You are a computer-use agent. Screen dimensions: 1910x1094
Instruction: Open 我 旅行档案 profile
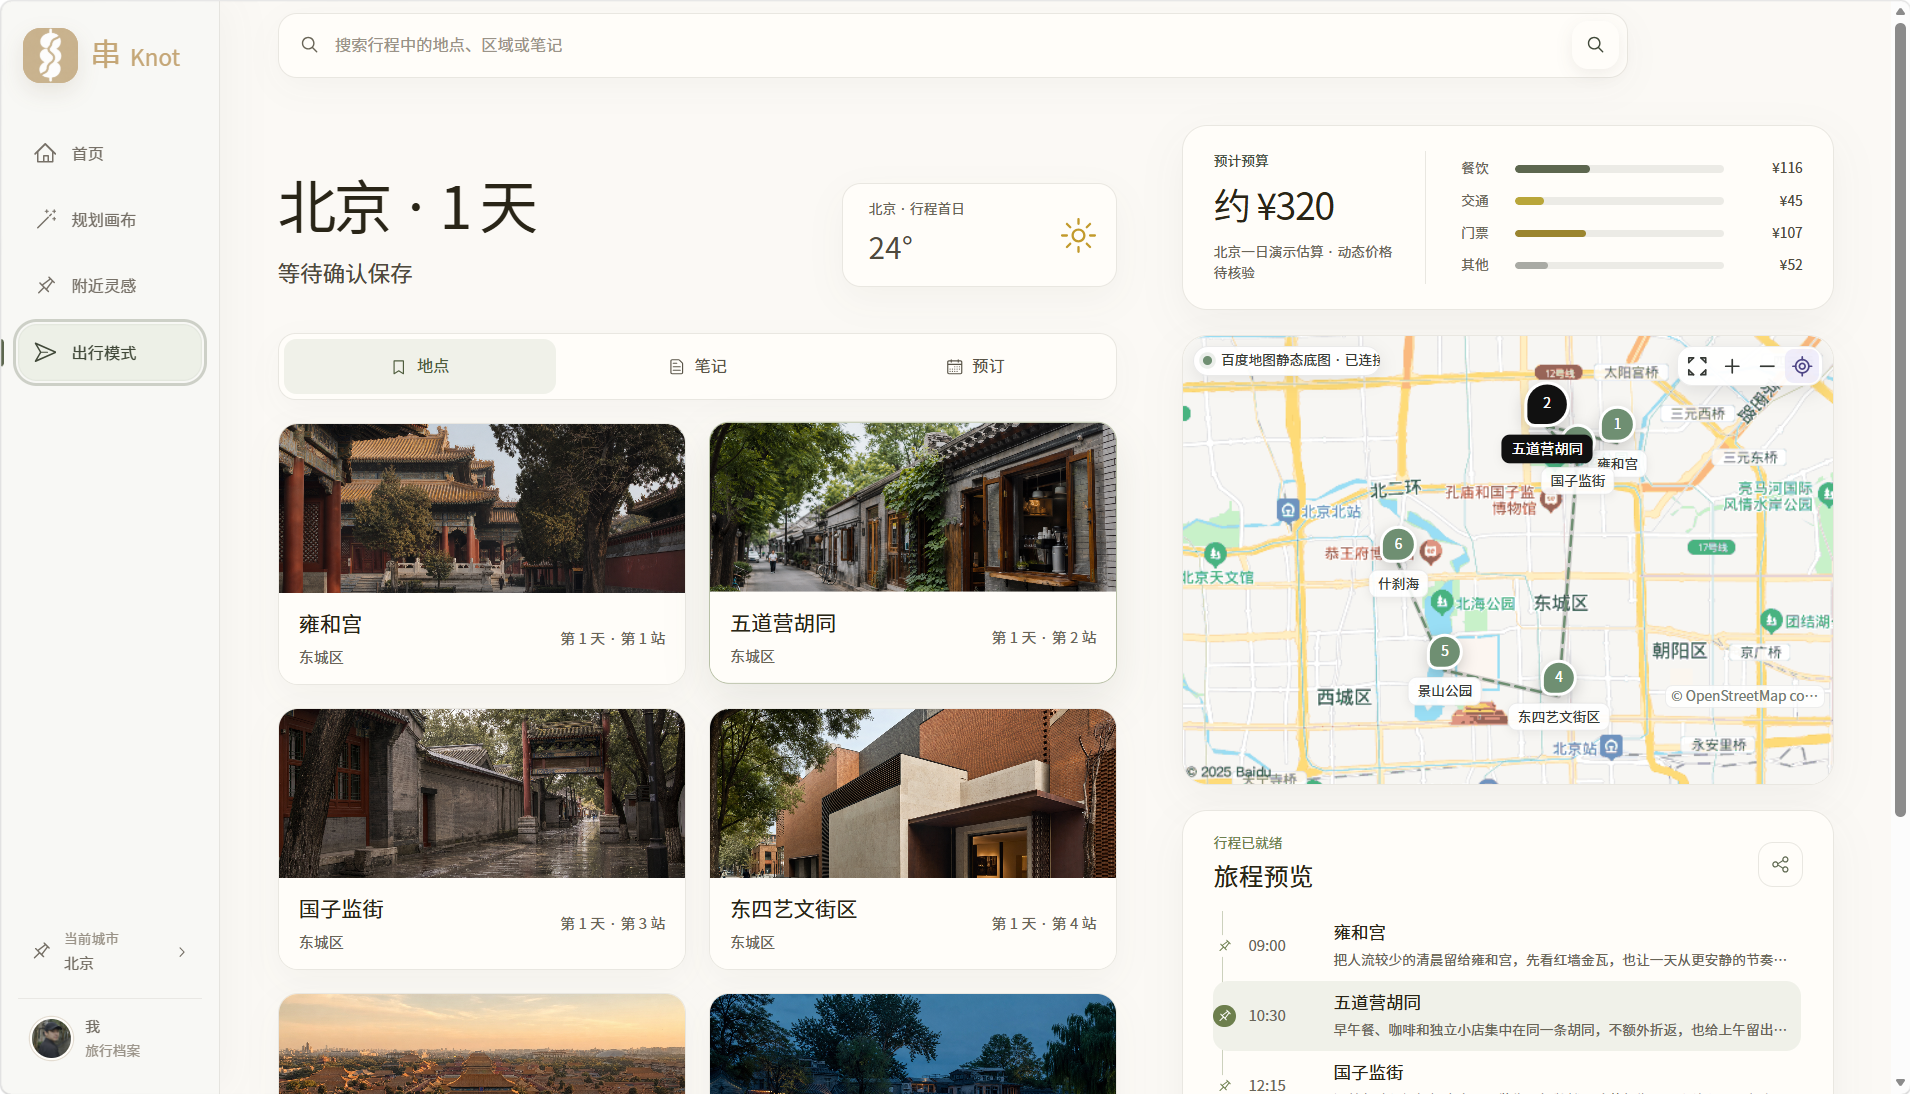110,1038
